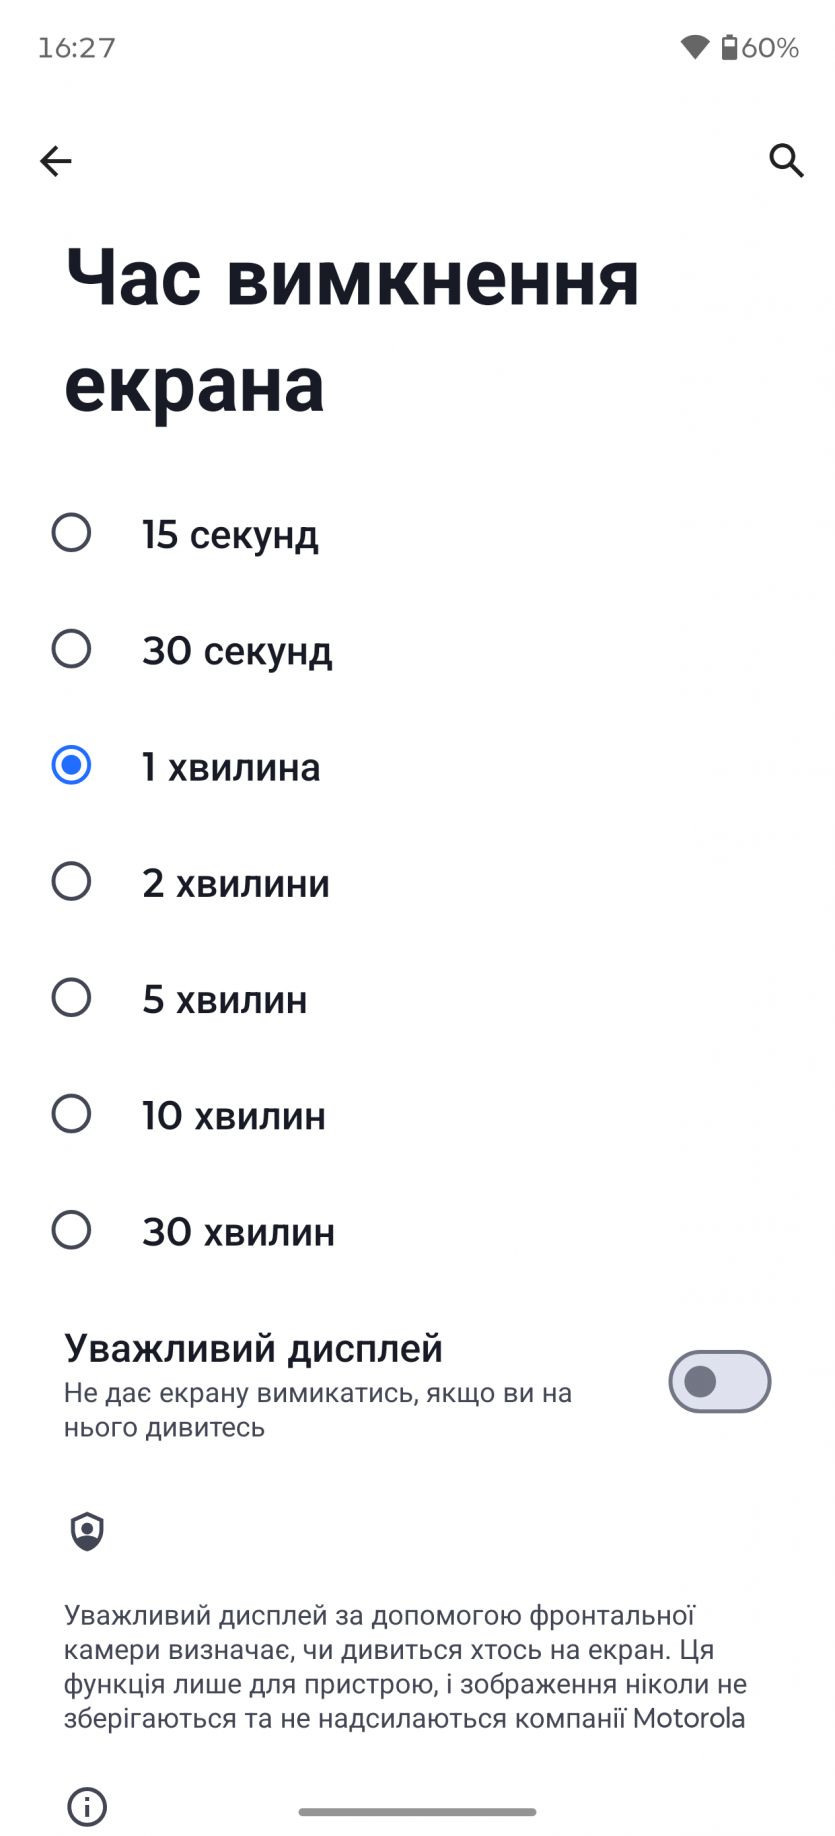This screenshot has width=835, height=1836.
Task: Enable the Уважливий дисплей toggle switch
Action: tap(719, 1382)
